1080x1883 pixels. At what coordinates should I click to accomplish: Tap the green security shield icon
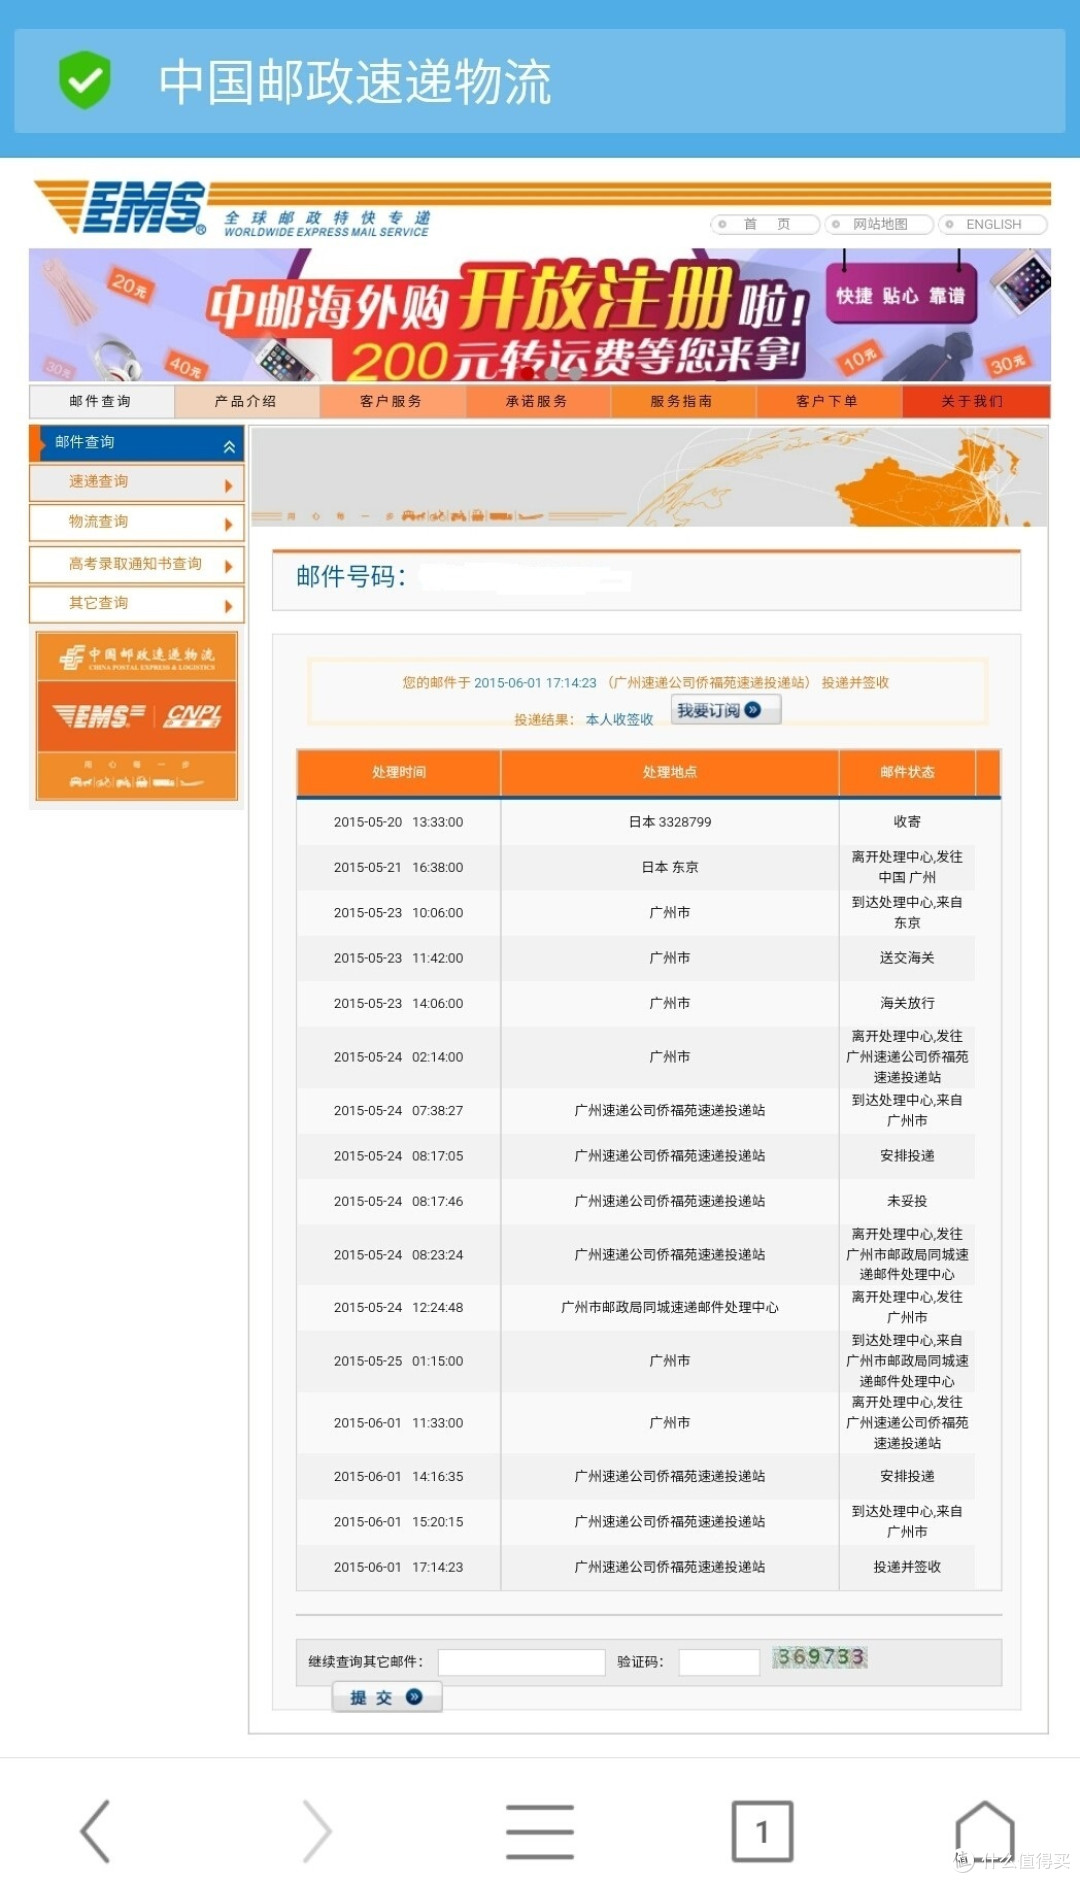pos(85,80)
